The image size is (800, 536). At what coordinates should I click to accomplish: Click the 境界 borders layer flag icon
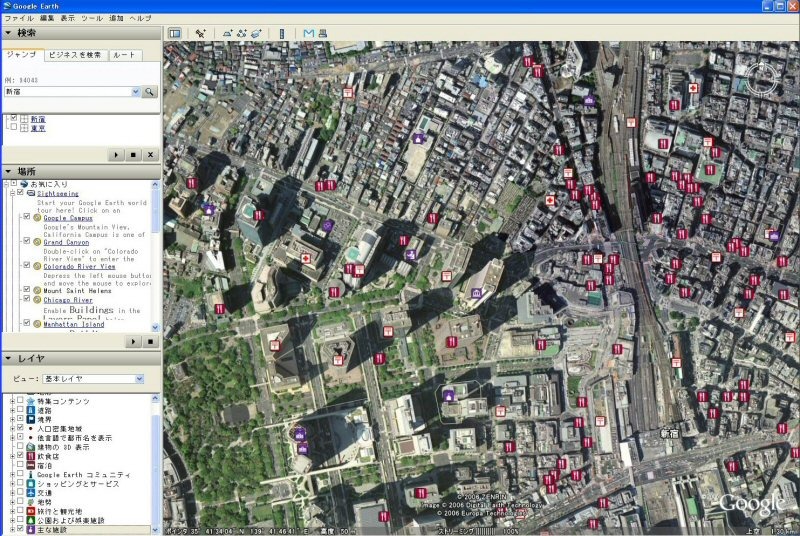pyautogui.click(x=31, y=419)
